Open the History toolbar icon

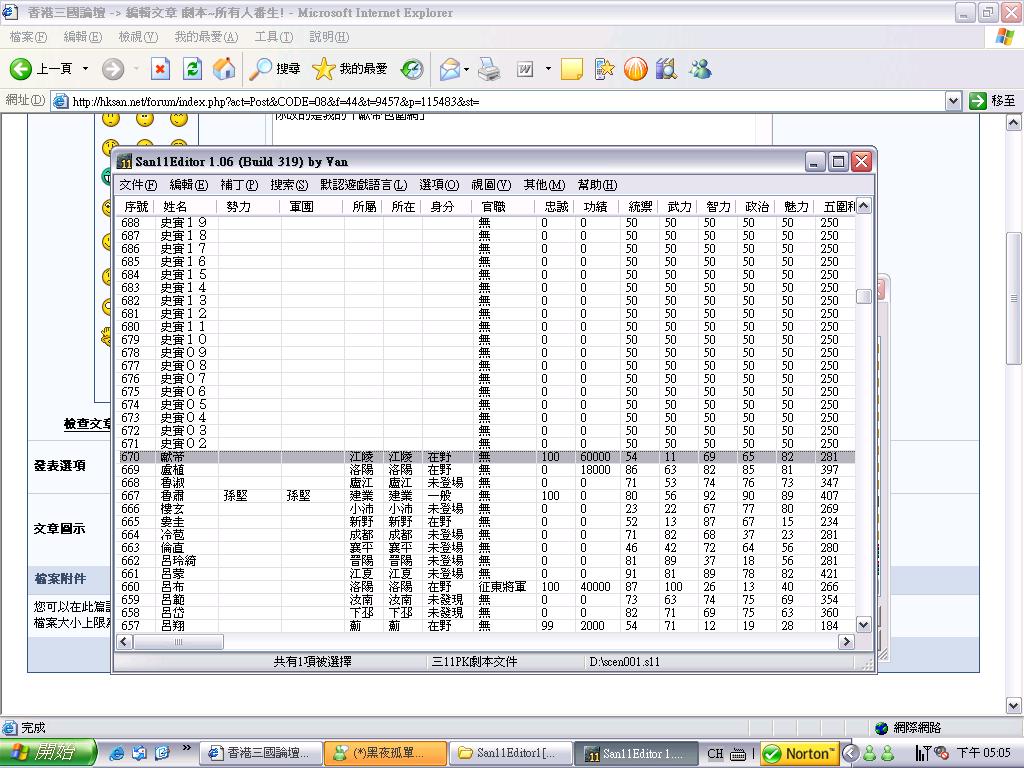coord(412,69)
